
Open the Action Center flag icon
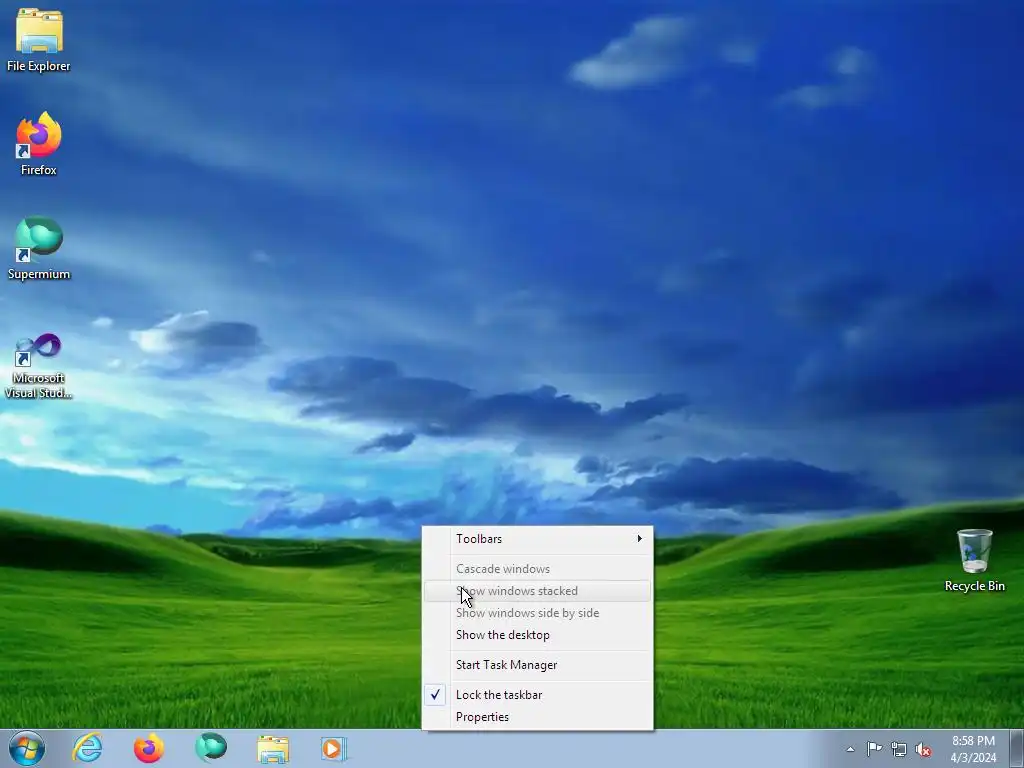874,749
